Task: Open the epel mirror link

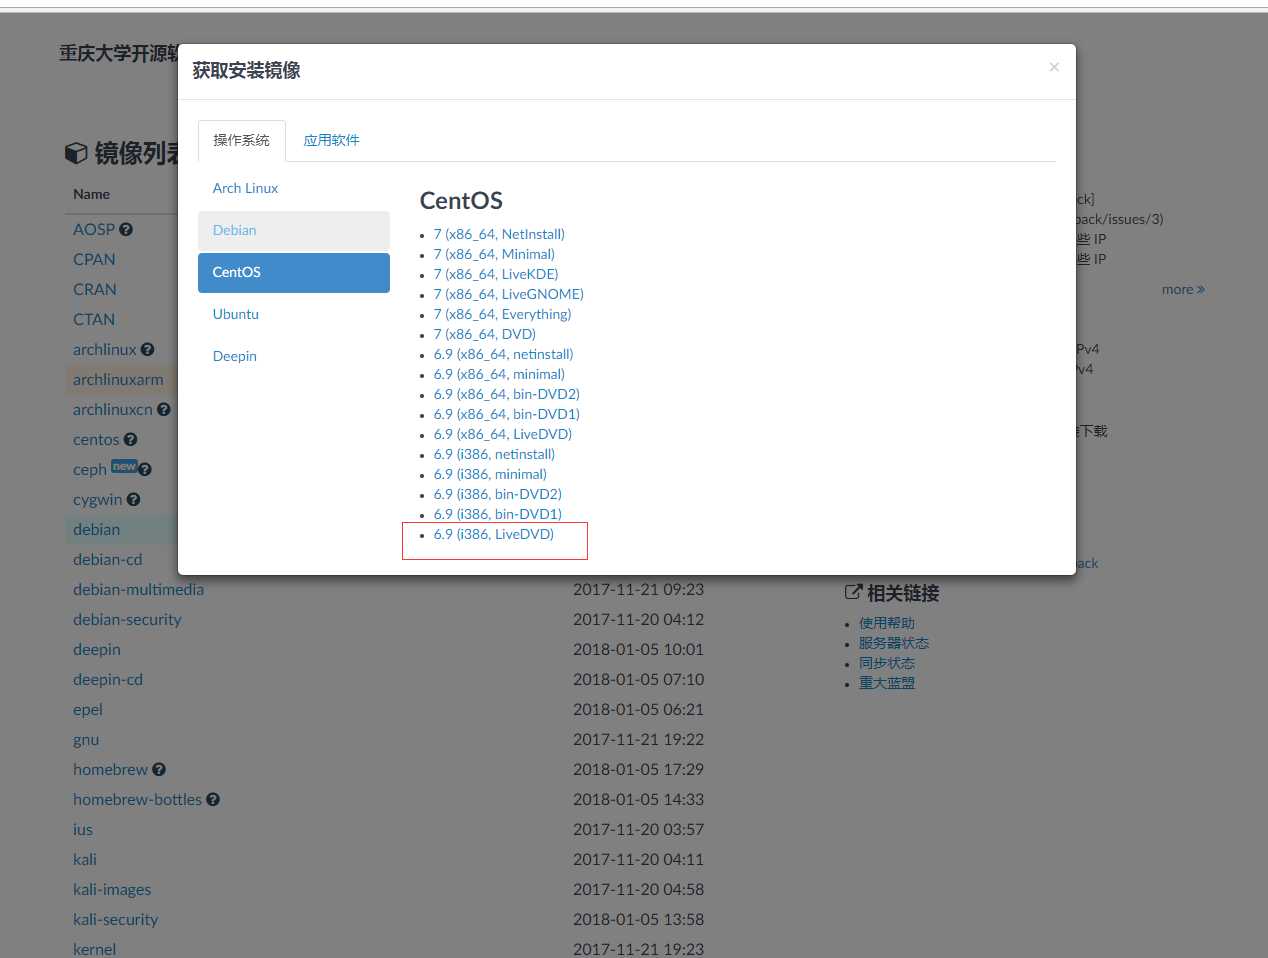Action: click(88, 709)
